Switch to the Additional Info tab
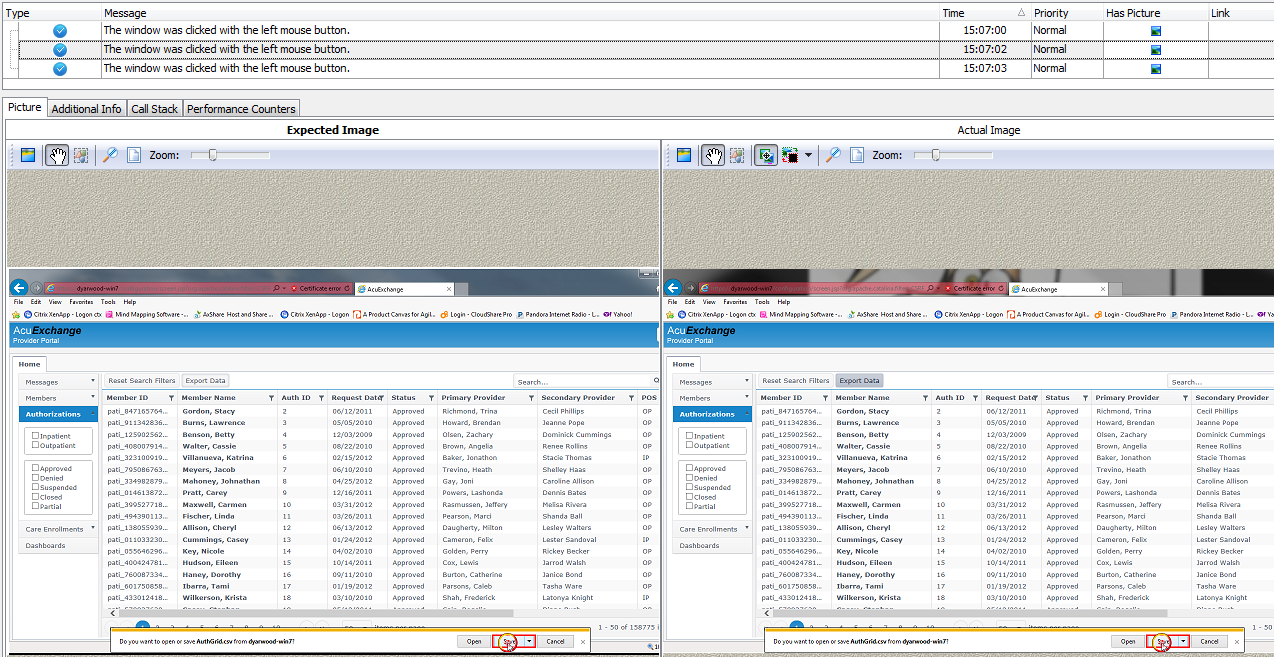 [x=86, y=109]
